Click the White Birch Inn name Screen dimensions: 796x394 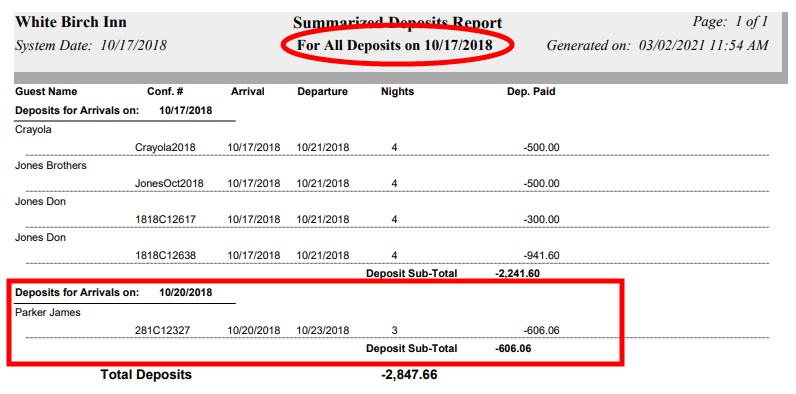pos(71,22)
